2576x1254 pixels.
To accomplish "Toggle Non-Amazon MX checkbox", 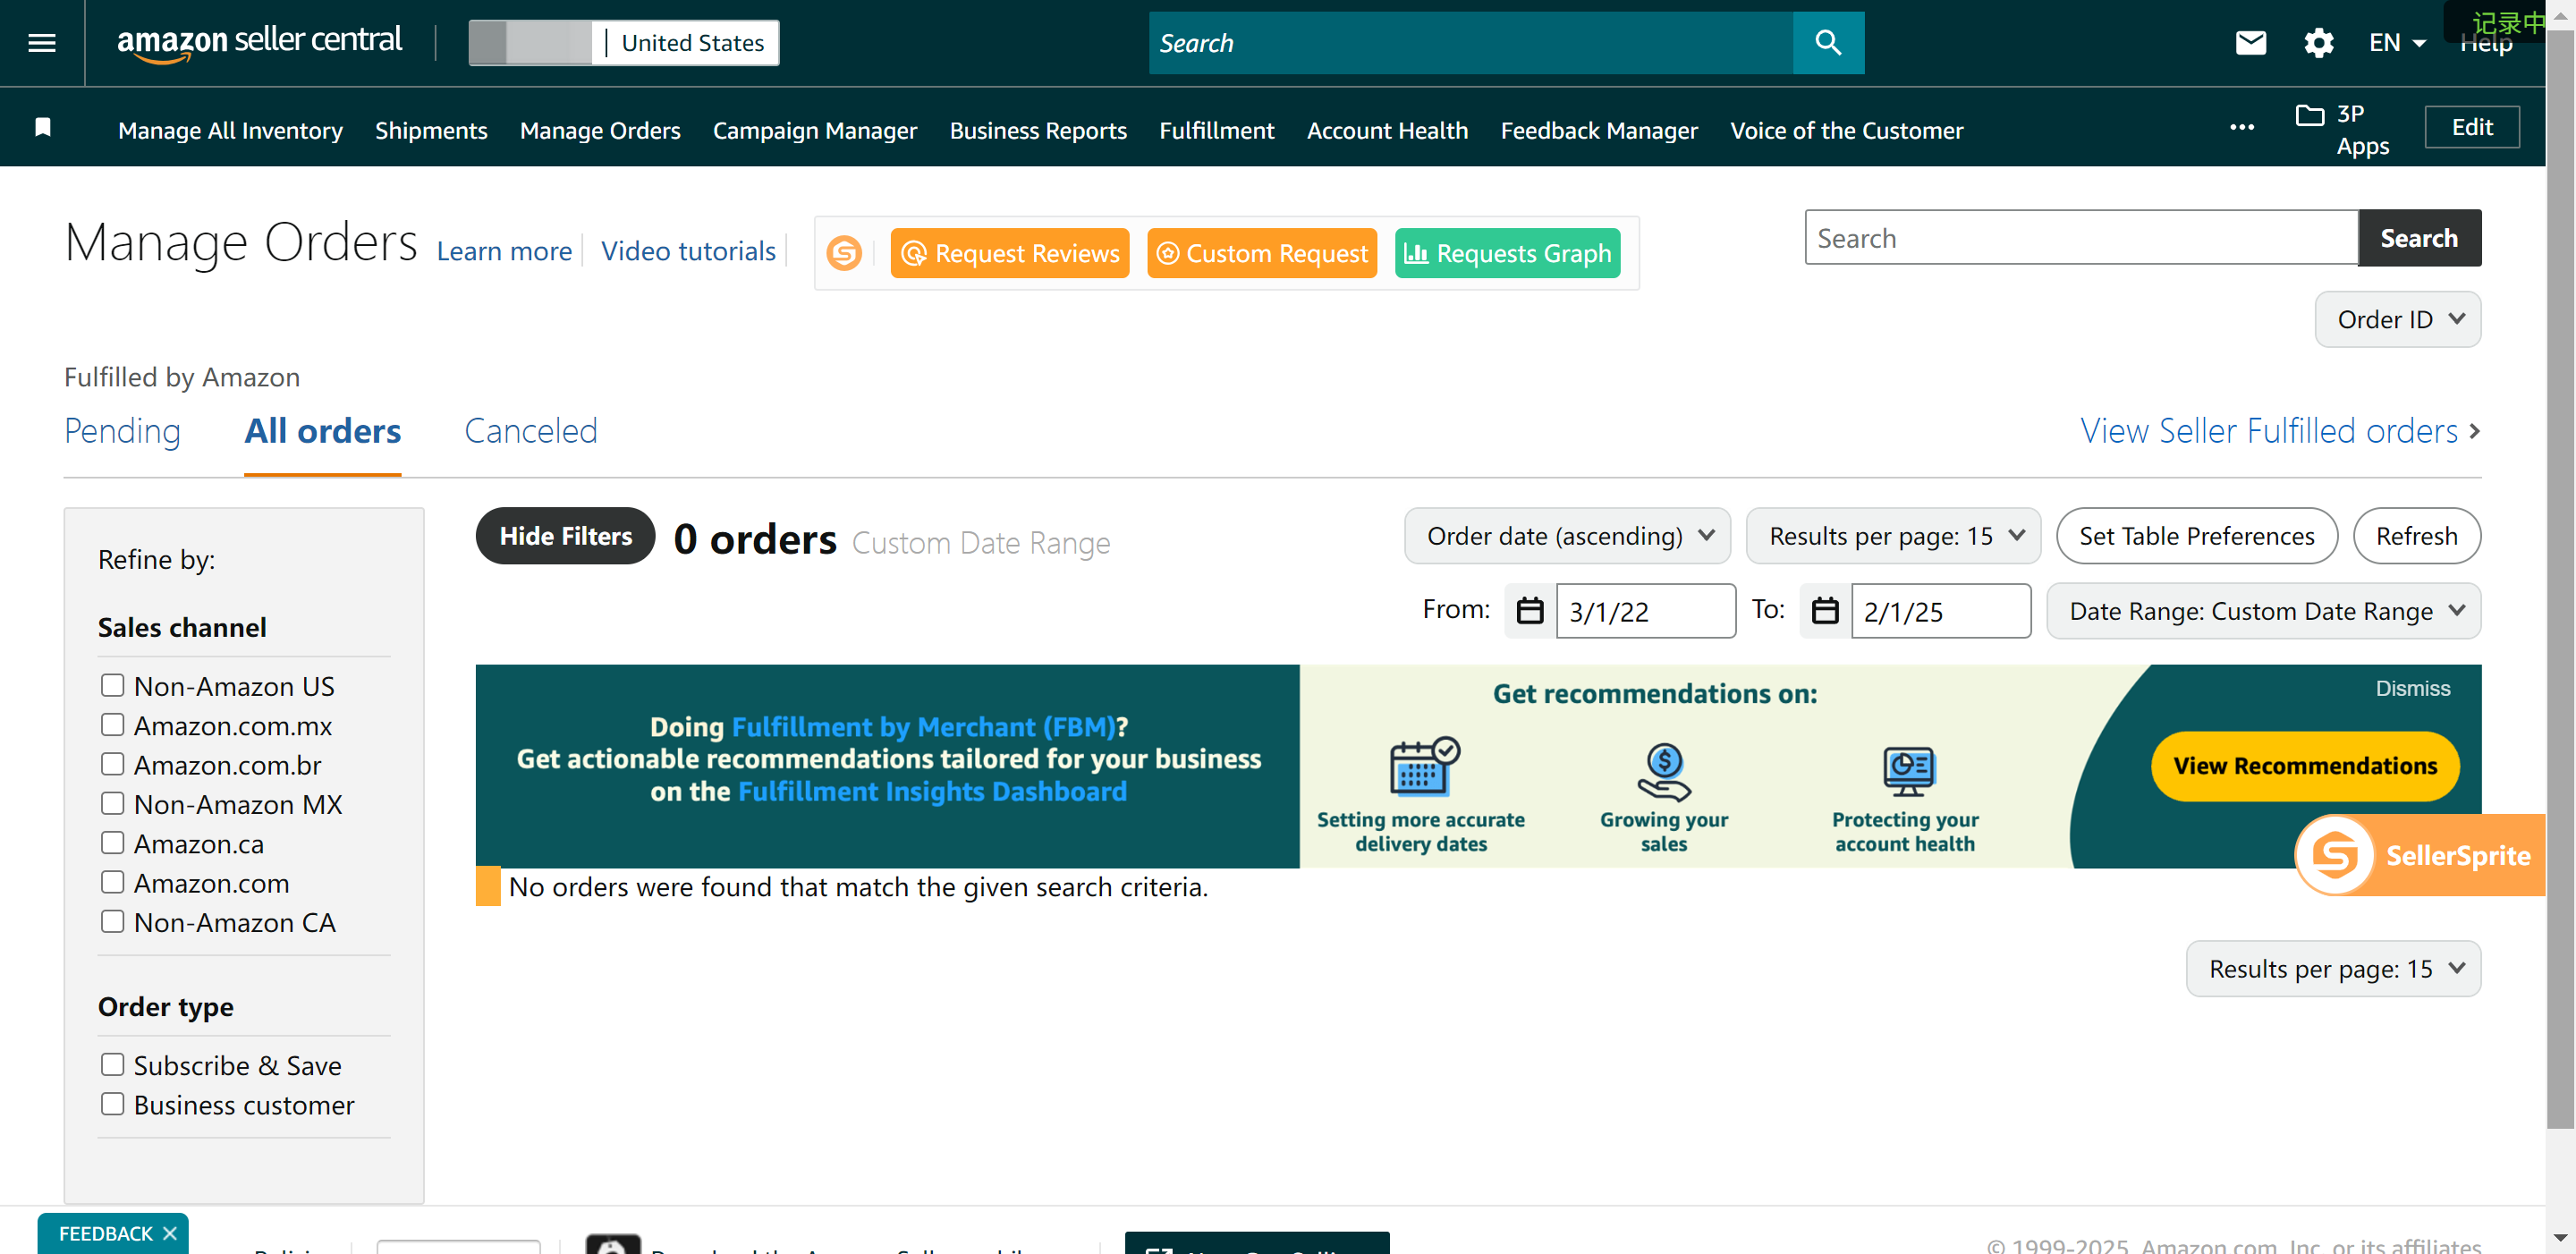I will coord(112,803).
